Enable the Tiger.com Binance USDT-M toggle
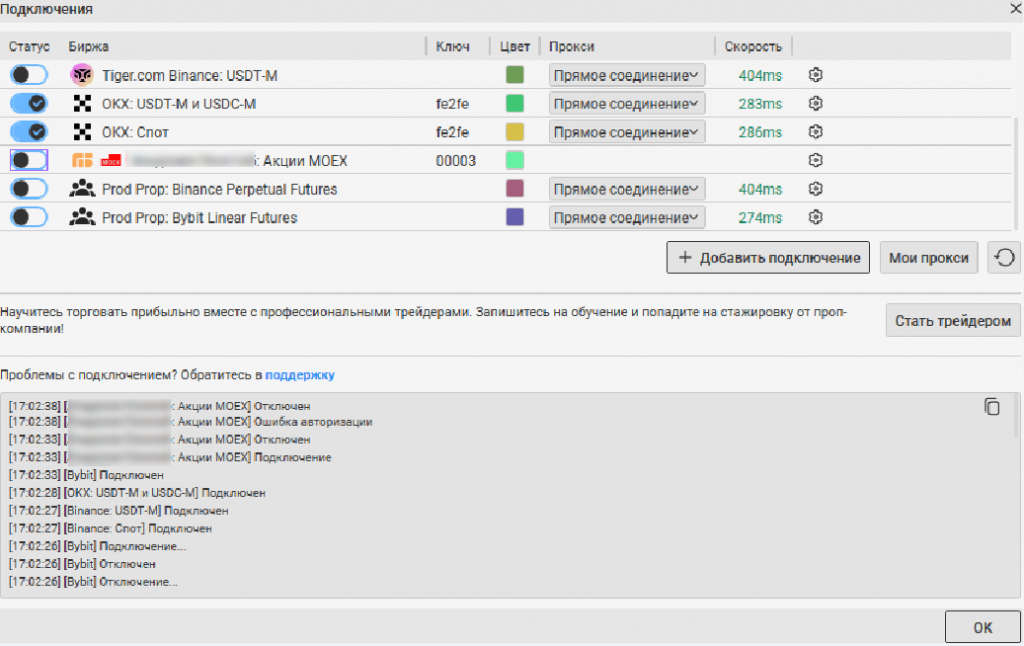 (29, 75)
